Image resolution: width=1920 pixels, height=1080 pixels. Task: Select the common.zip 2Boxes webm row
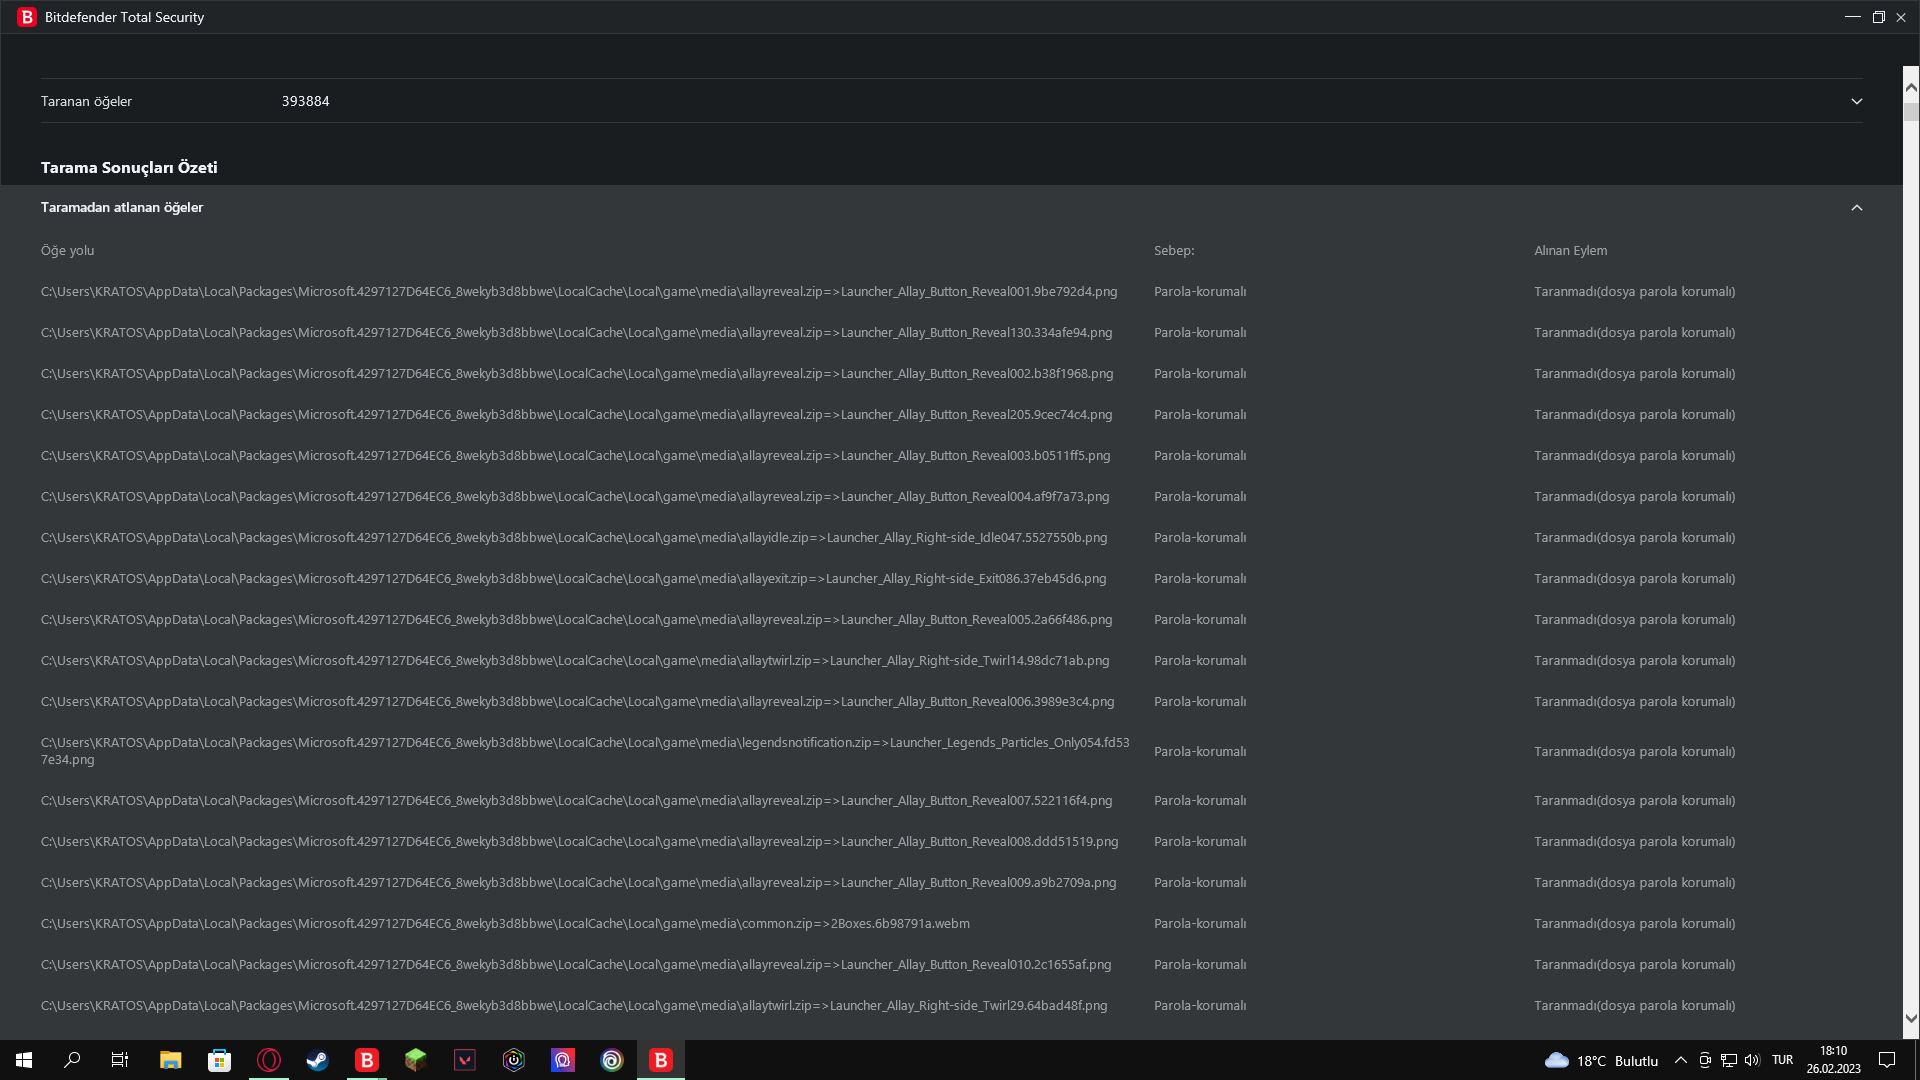505,923
